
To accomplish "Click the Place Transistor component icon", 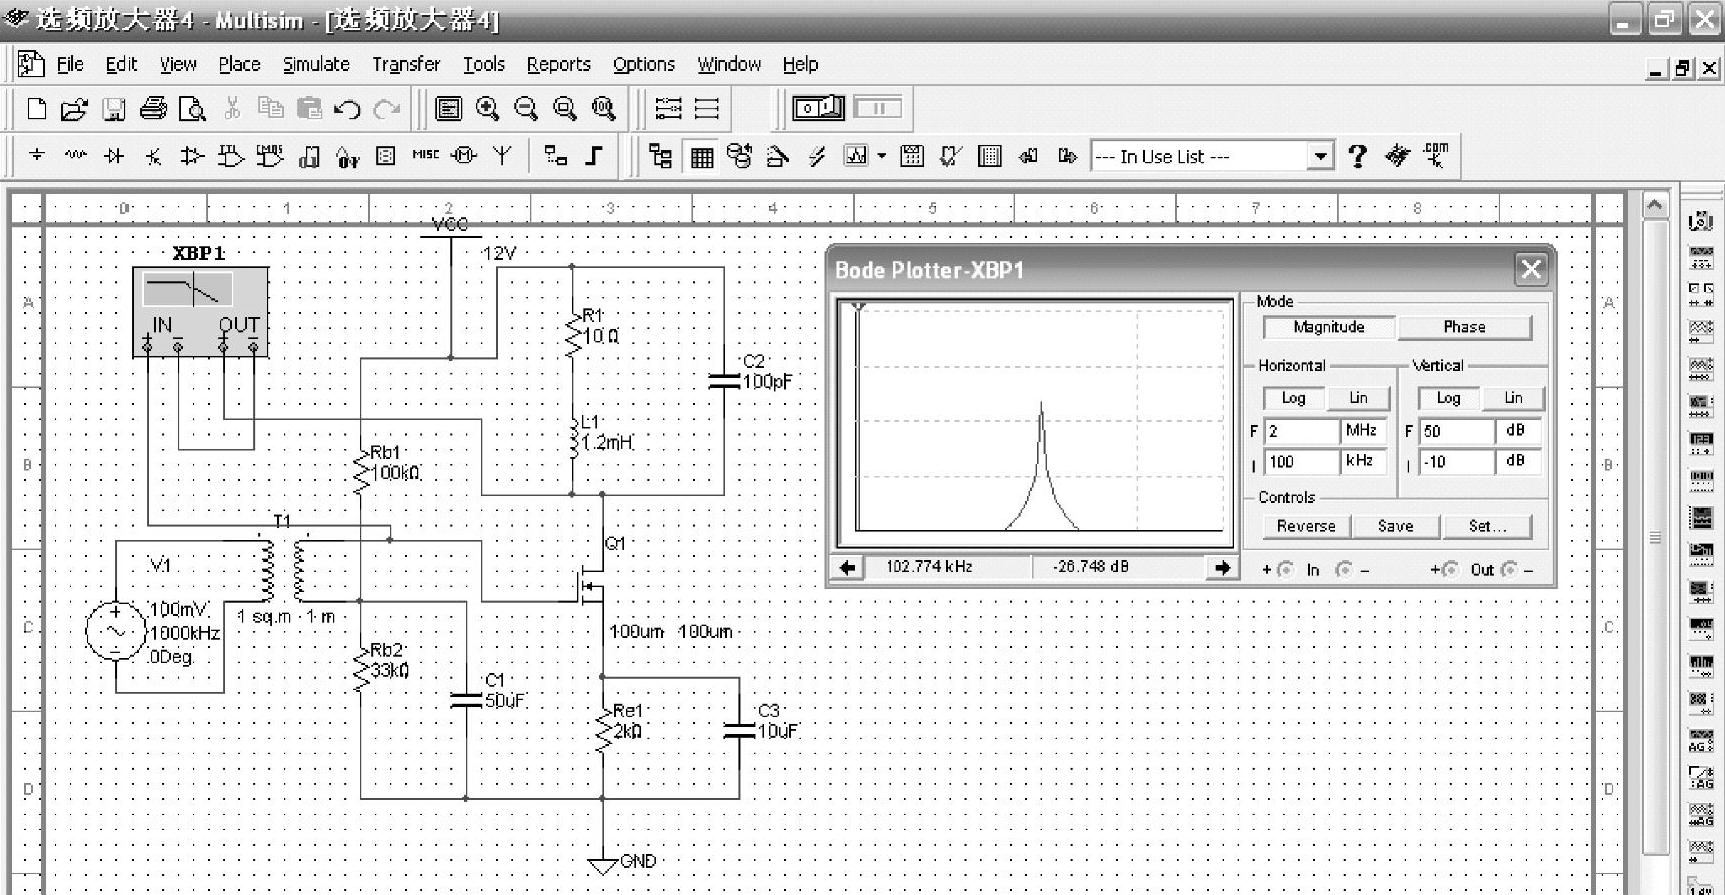I will [153, 156].
